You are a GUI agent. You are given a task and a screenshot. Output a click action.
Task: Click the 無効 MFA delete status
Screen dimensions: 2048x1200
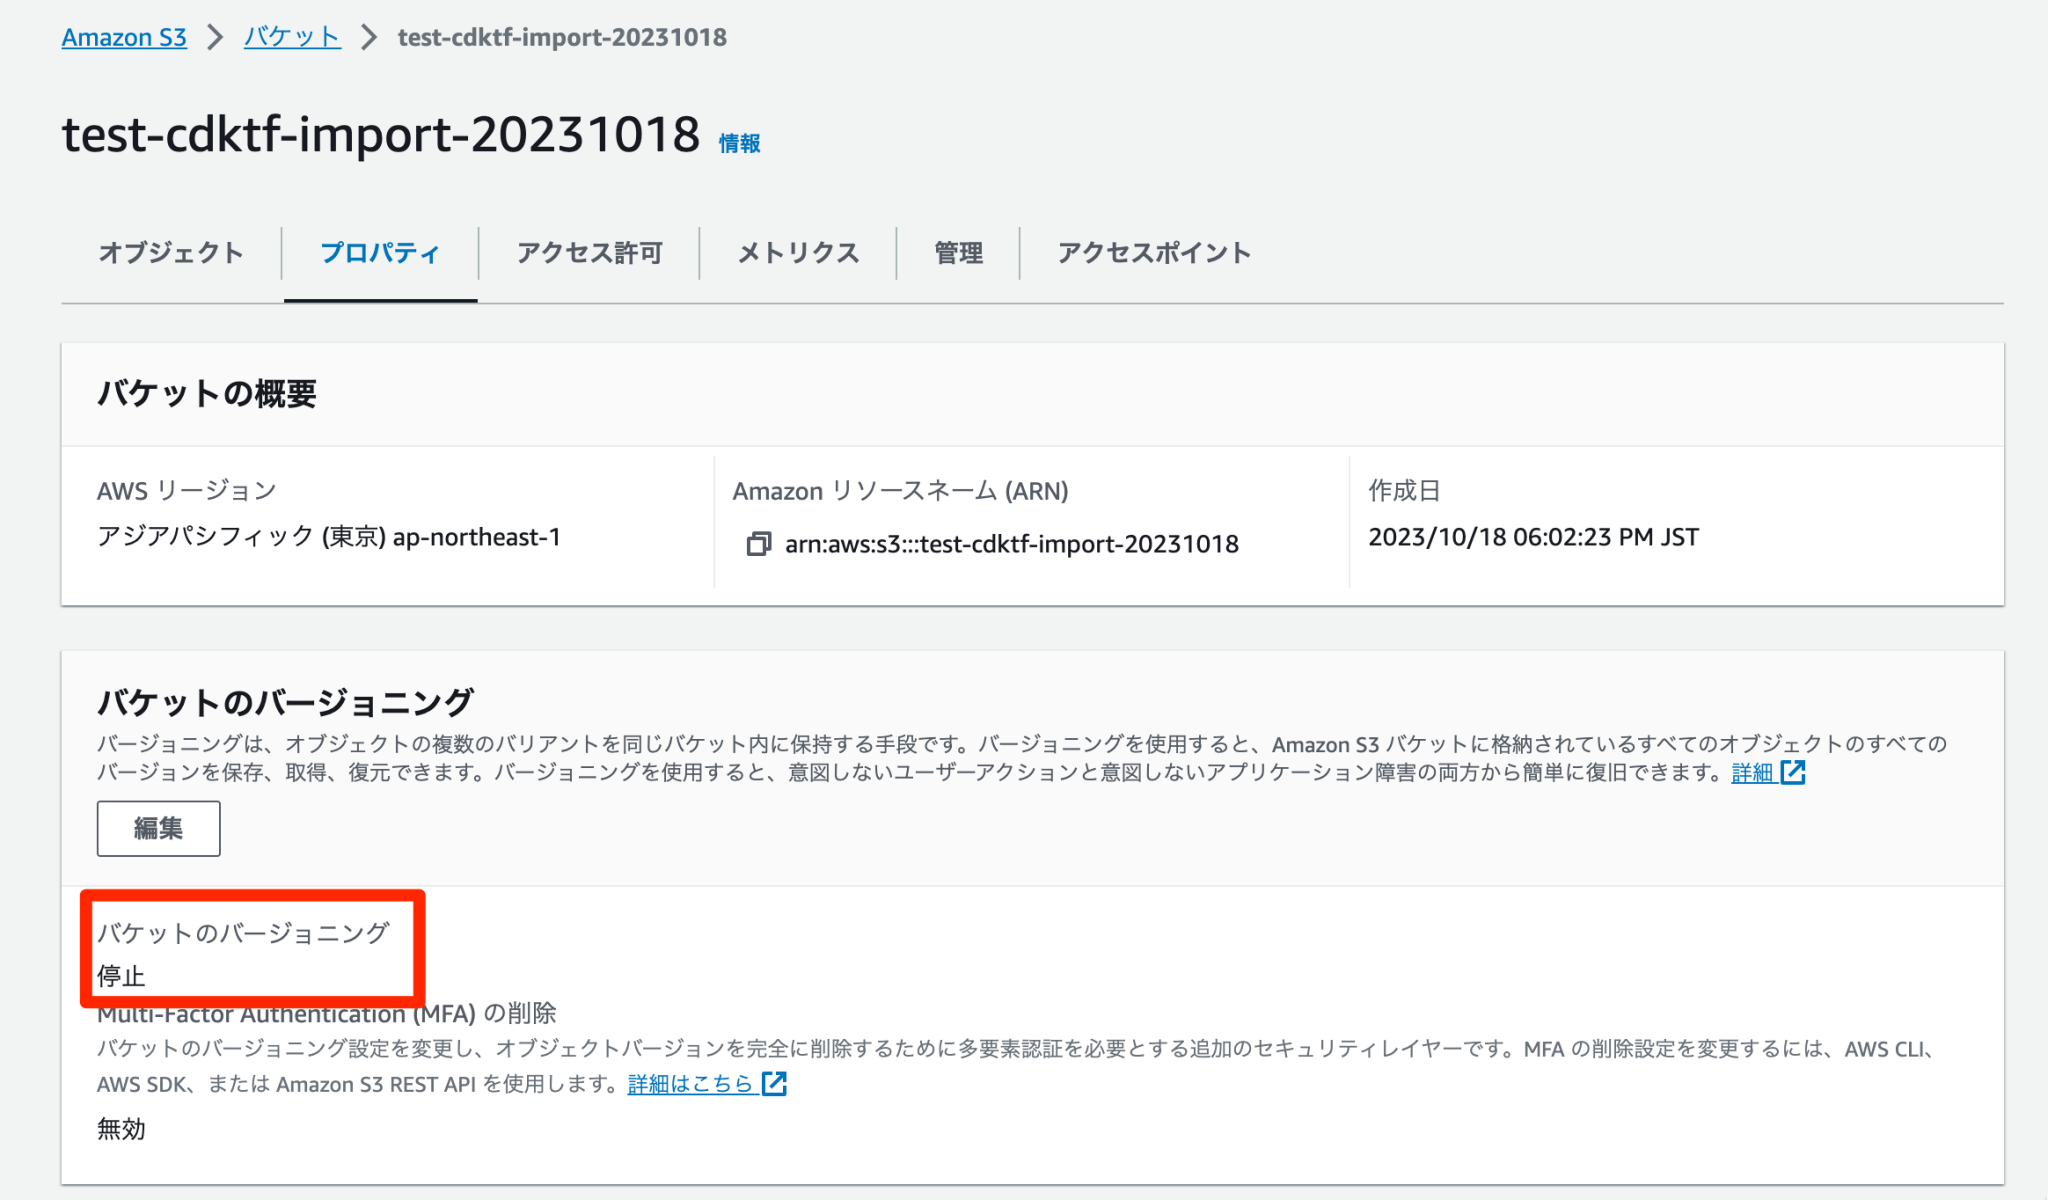point(120,1129)
